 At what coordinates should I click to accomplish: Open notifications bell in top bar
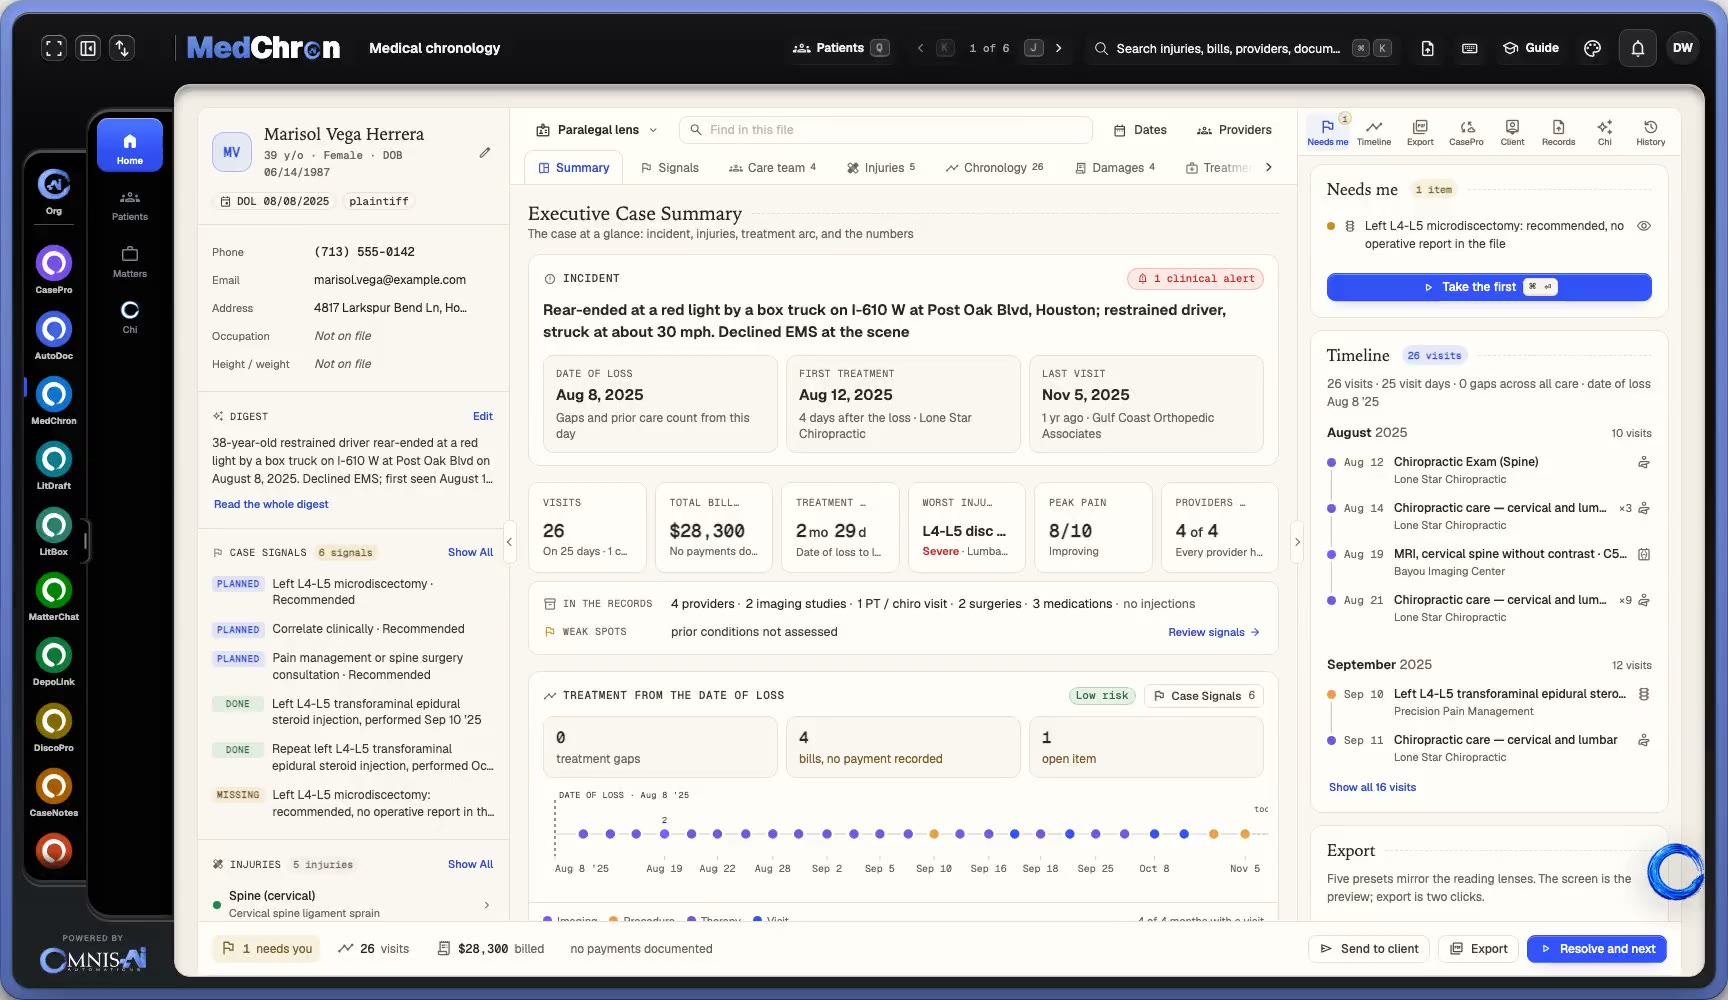pyautogui.click(x=1638, y=48)
